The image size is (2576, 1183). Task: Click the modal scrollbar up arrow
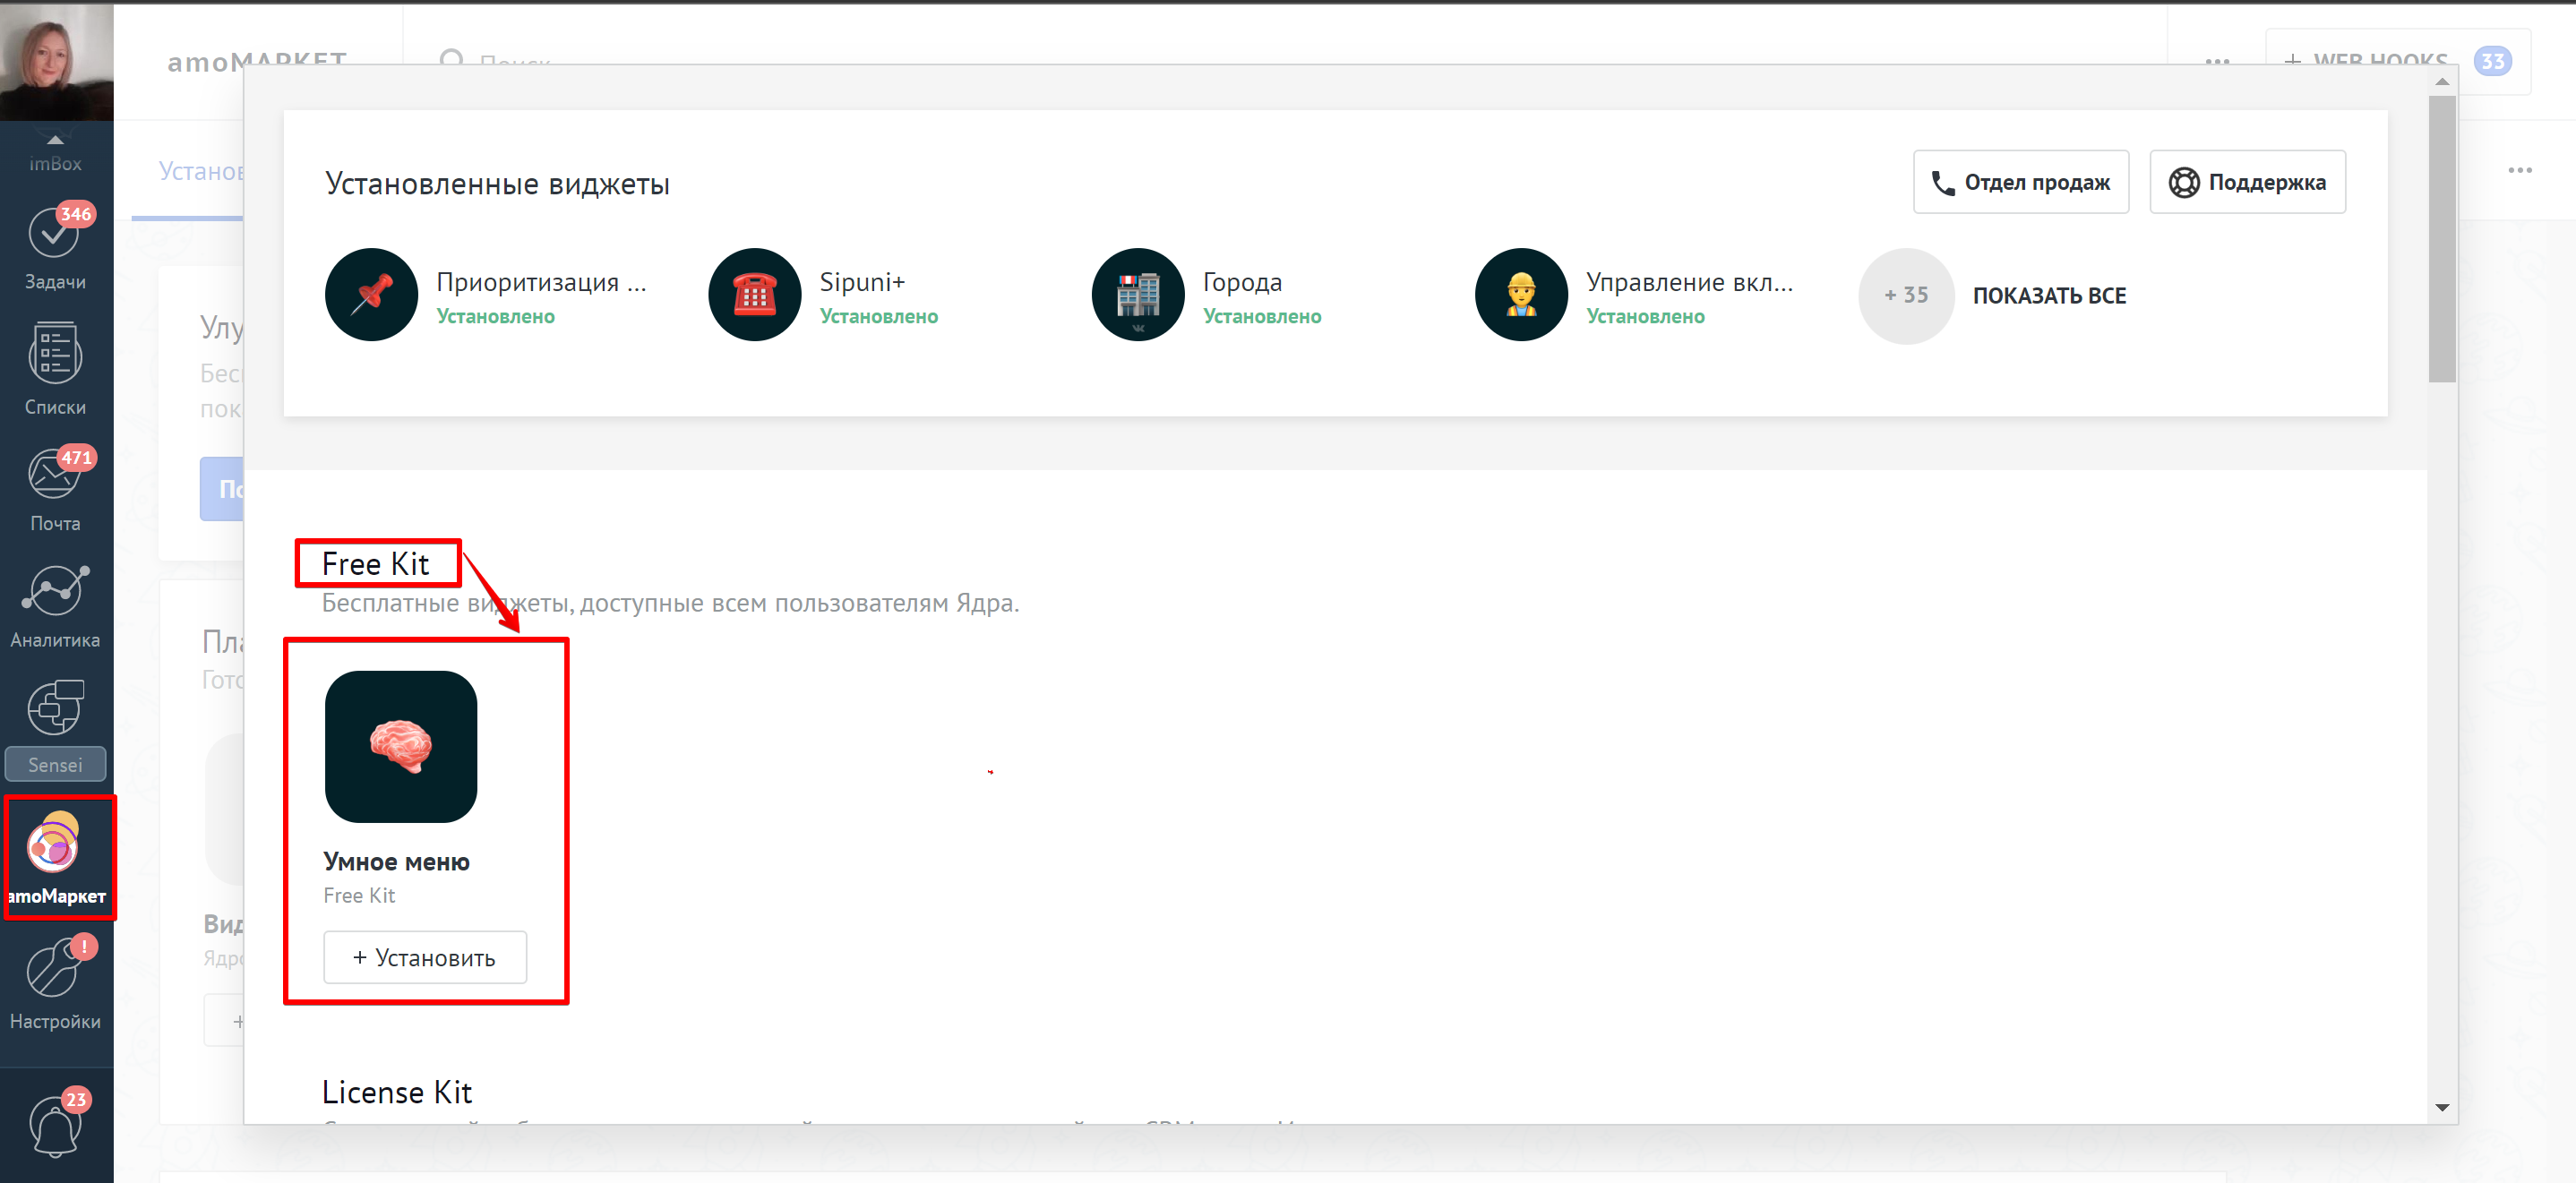click(2441, 81)
